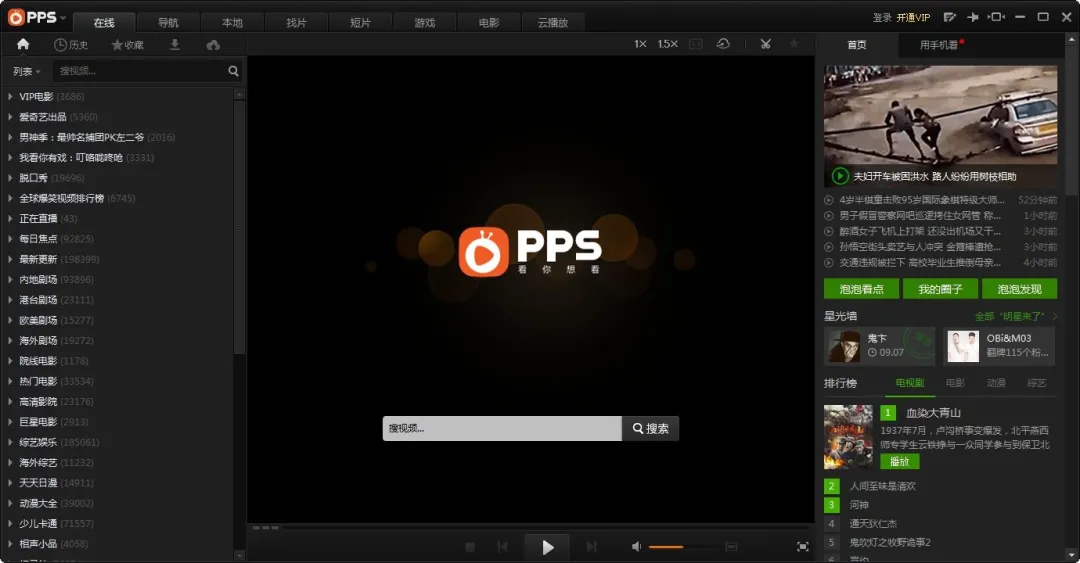The image size is (1080, 563).
Task: Play the featured news video icon
Action: 840,176
